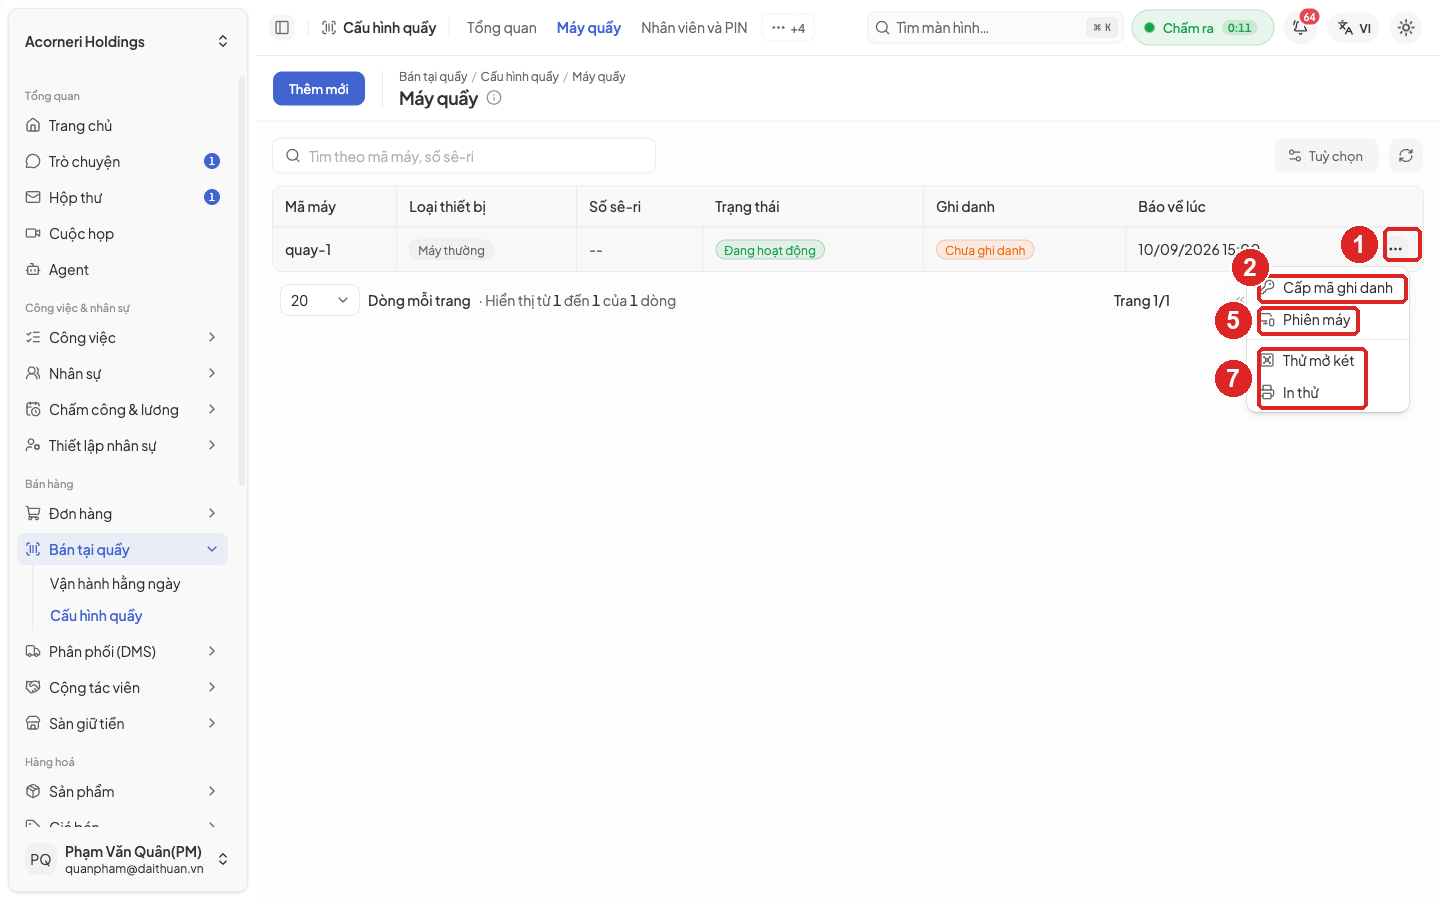Select Phiên máy menu item
Viewport: 1440px width, 900px height.
[x=1328, y=320]
